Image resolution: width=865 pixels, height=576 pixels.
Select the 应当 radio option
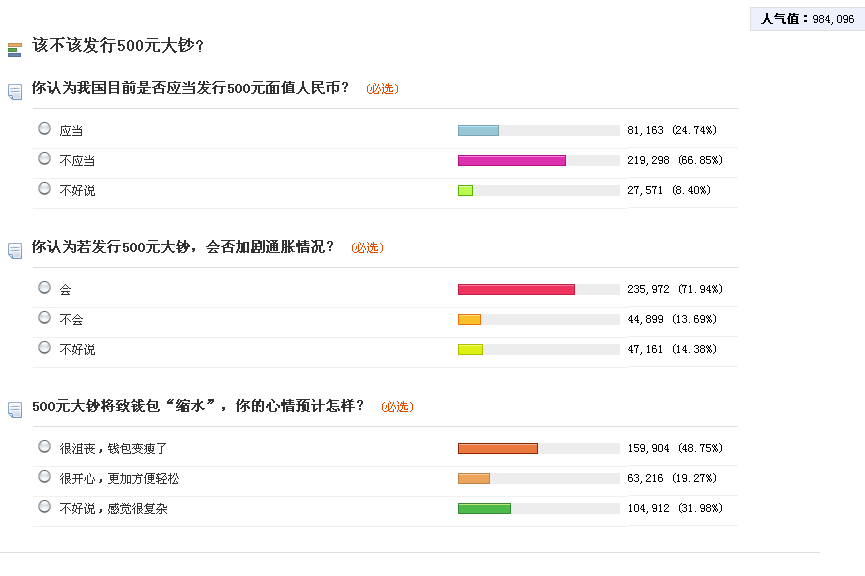(44, 128)
